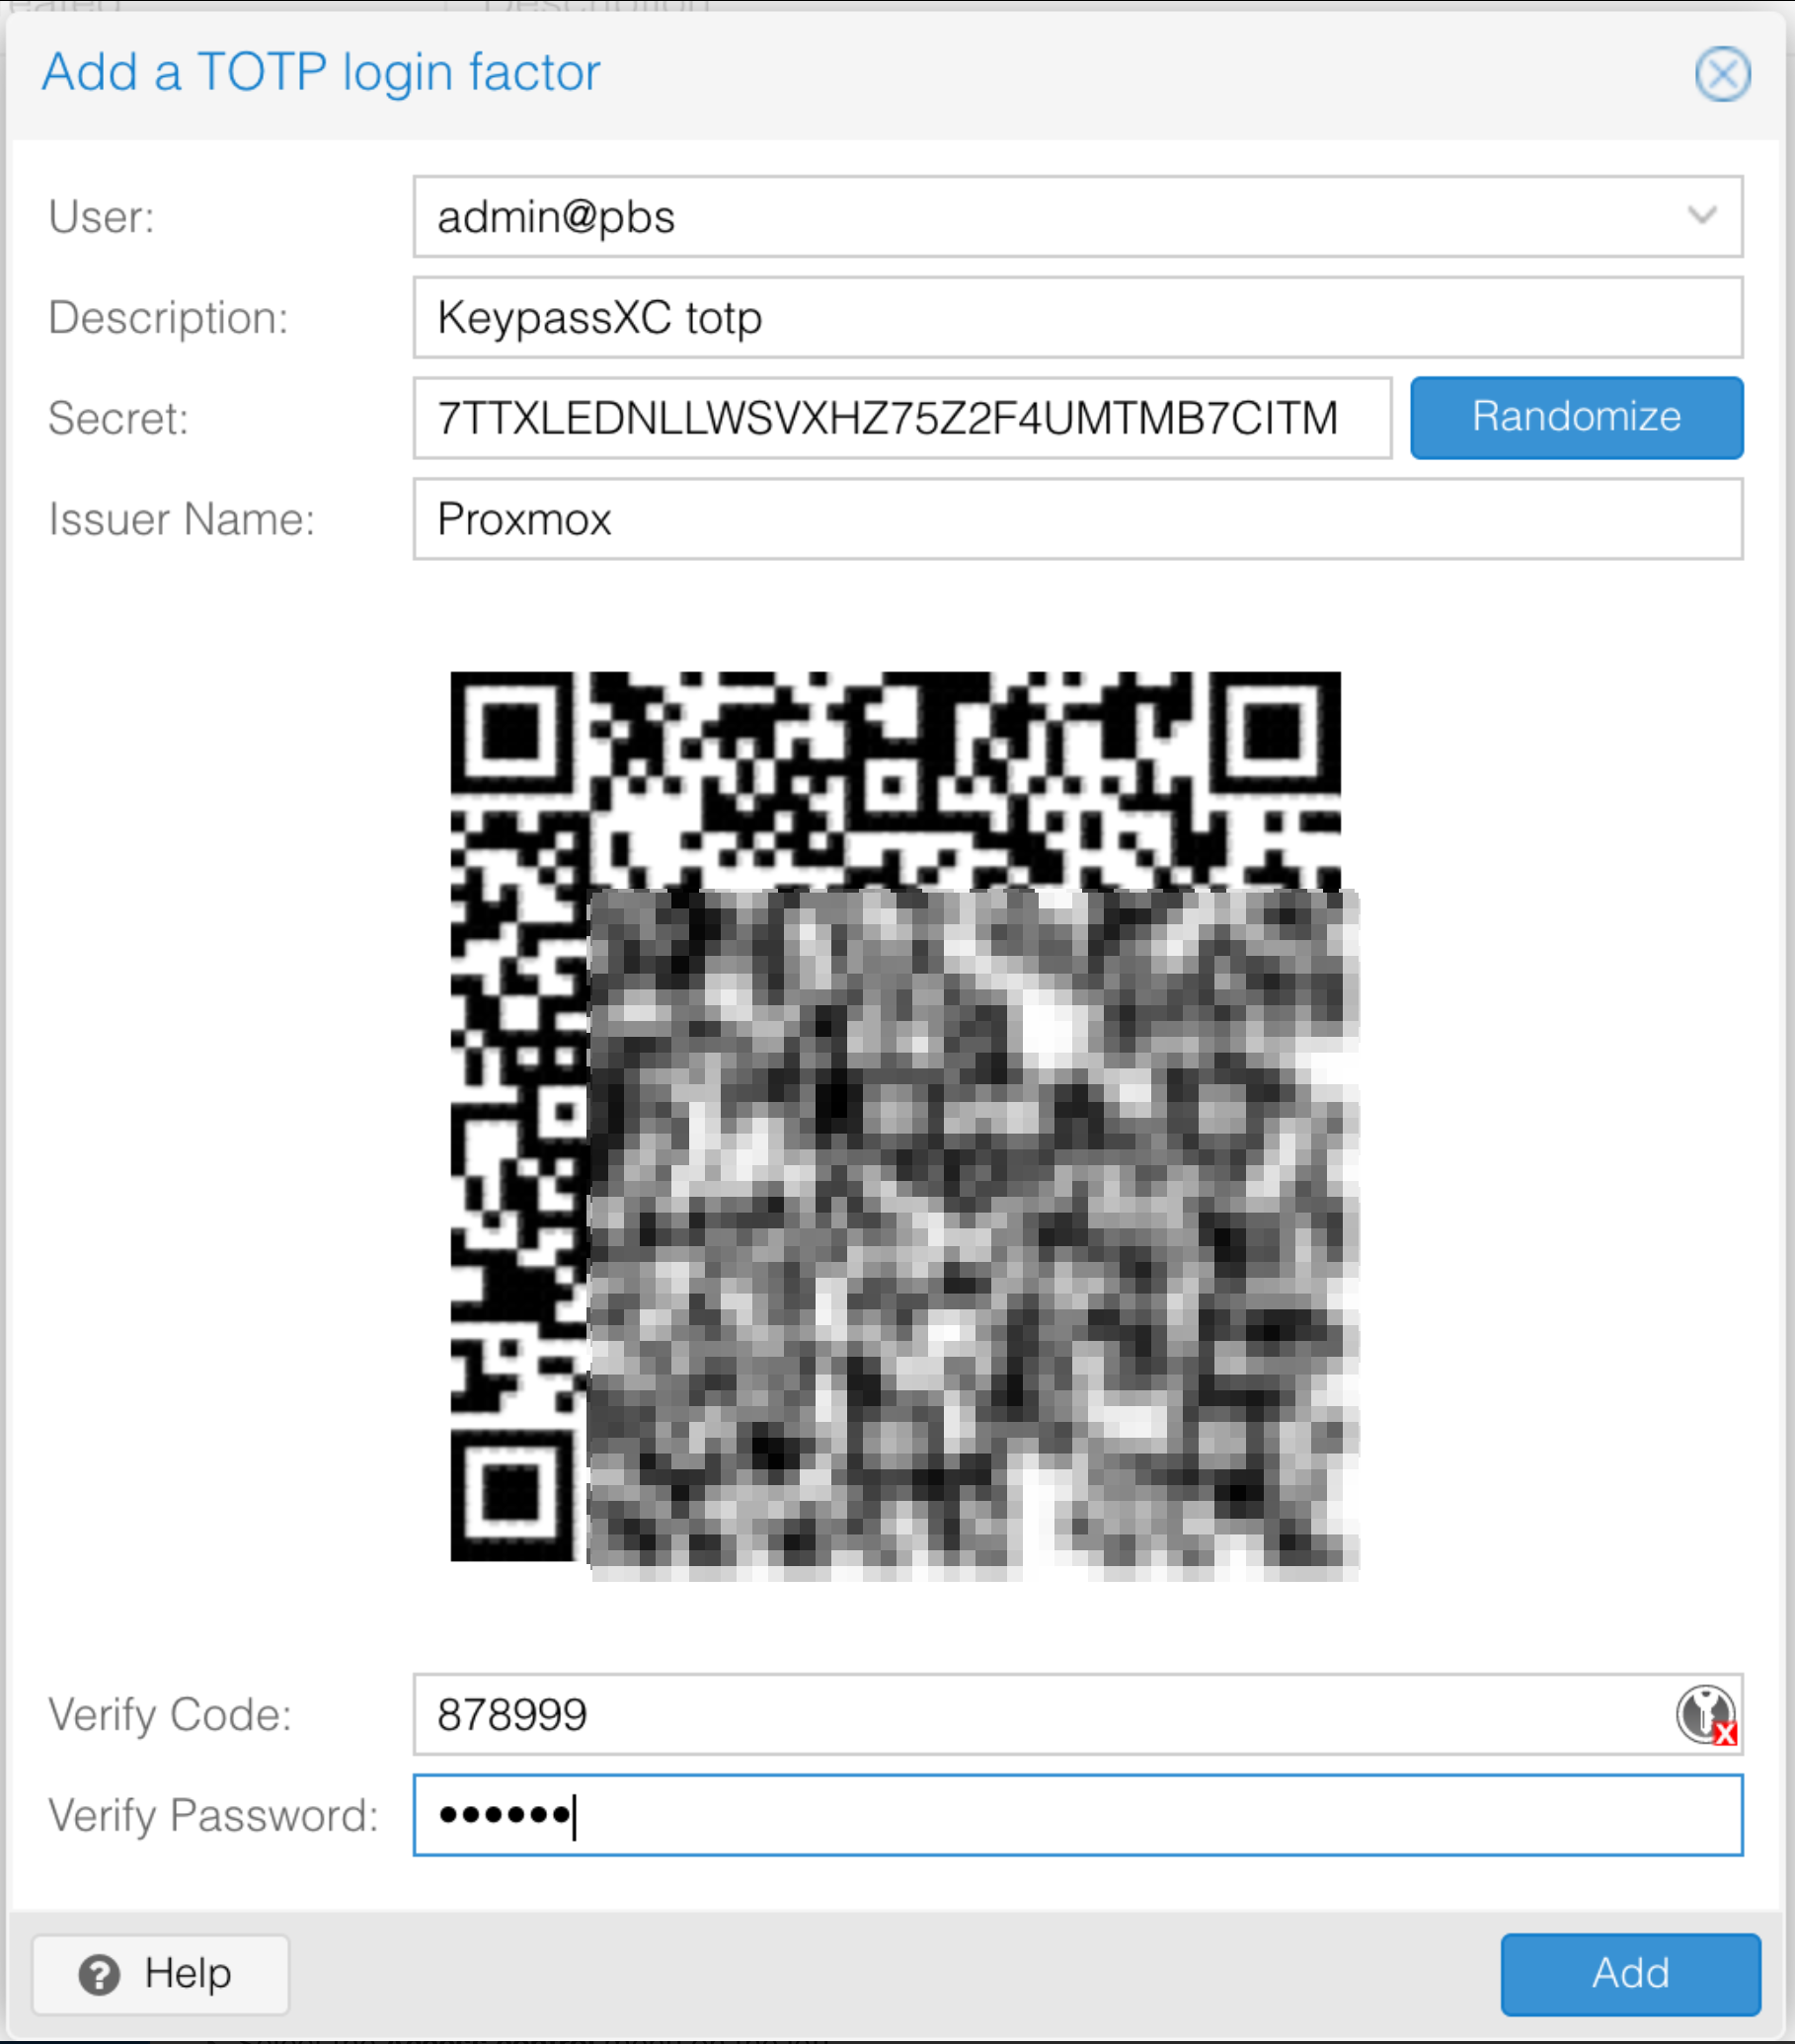This screenshot has width=1795, height=2044.
Task: Click the Verify Password: label
Action: click(x=214, y=1815)
